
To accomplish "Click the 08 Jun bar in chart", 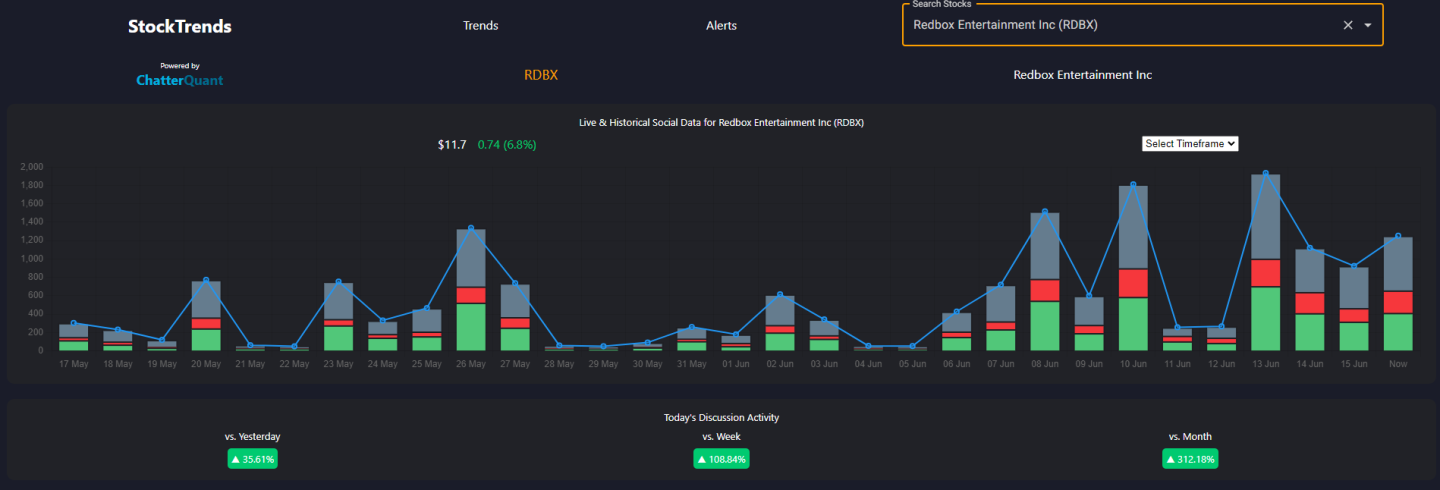I will pos(1045,281).
